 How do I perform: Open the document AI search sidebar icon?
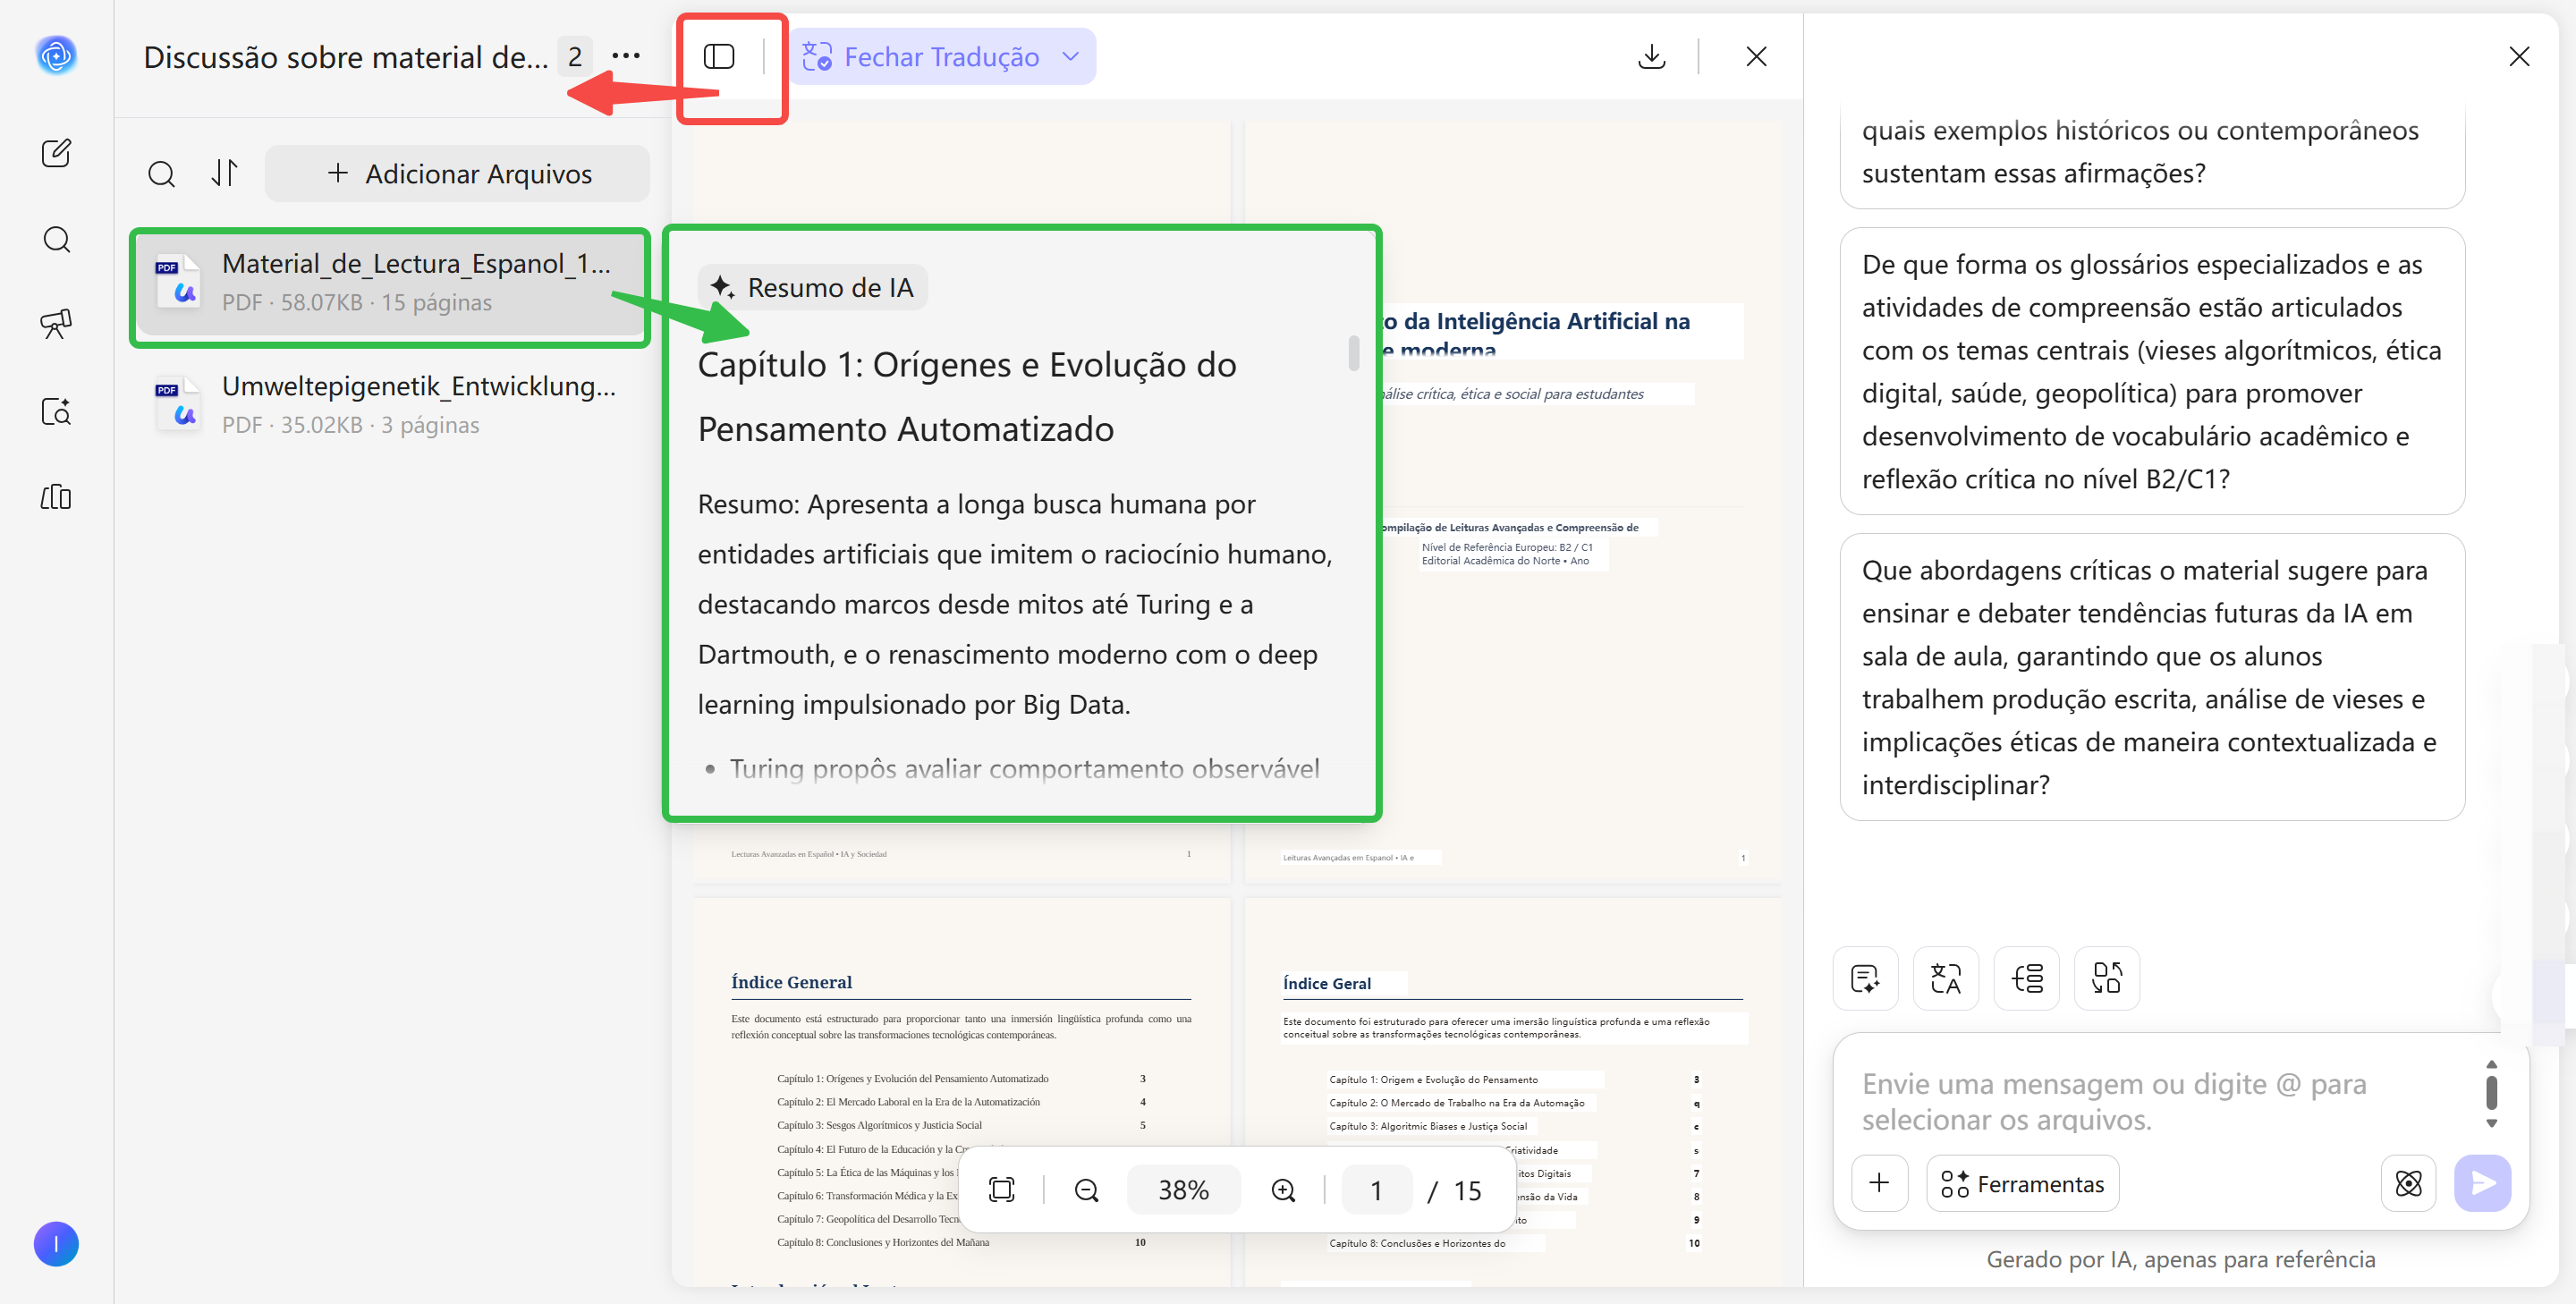(x=56, y=411)
